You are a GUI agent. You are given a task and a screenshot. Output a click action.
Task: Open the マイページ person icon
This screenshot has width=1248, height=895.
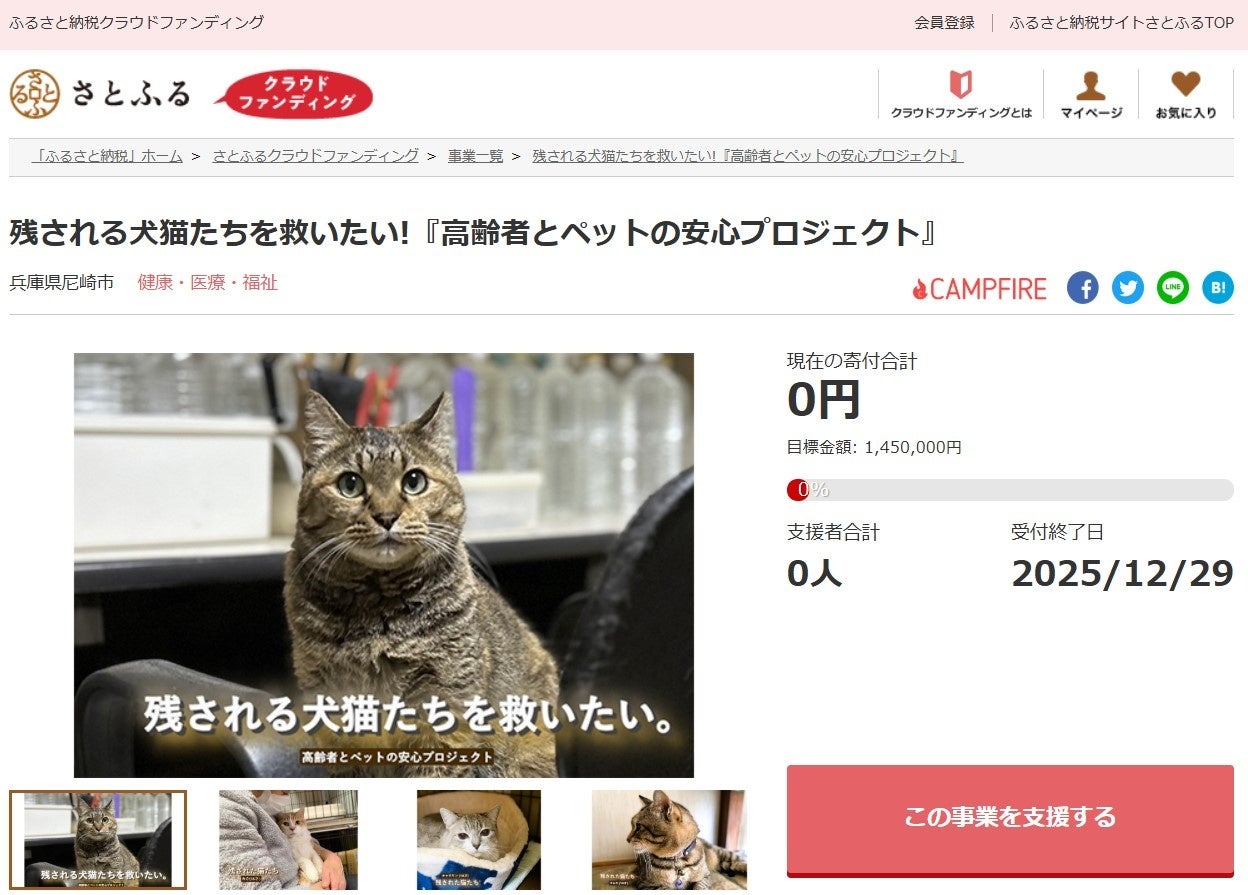[1091, 95]
